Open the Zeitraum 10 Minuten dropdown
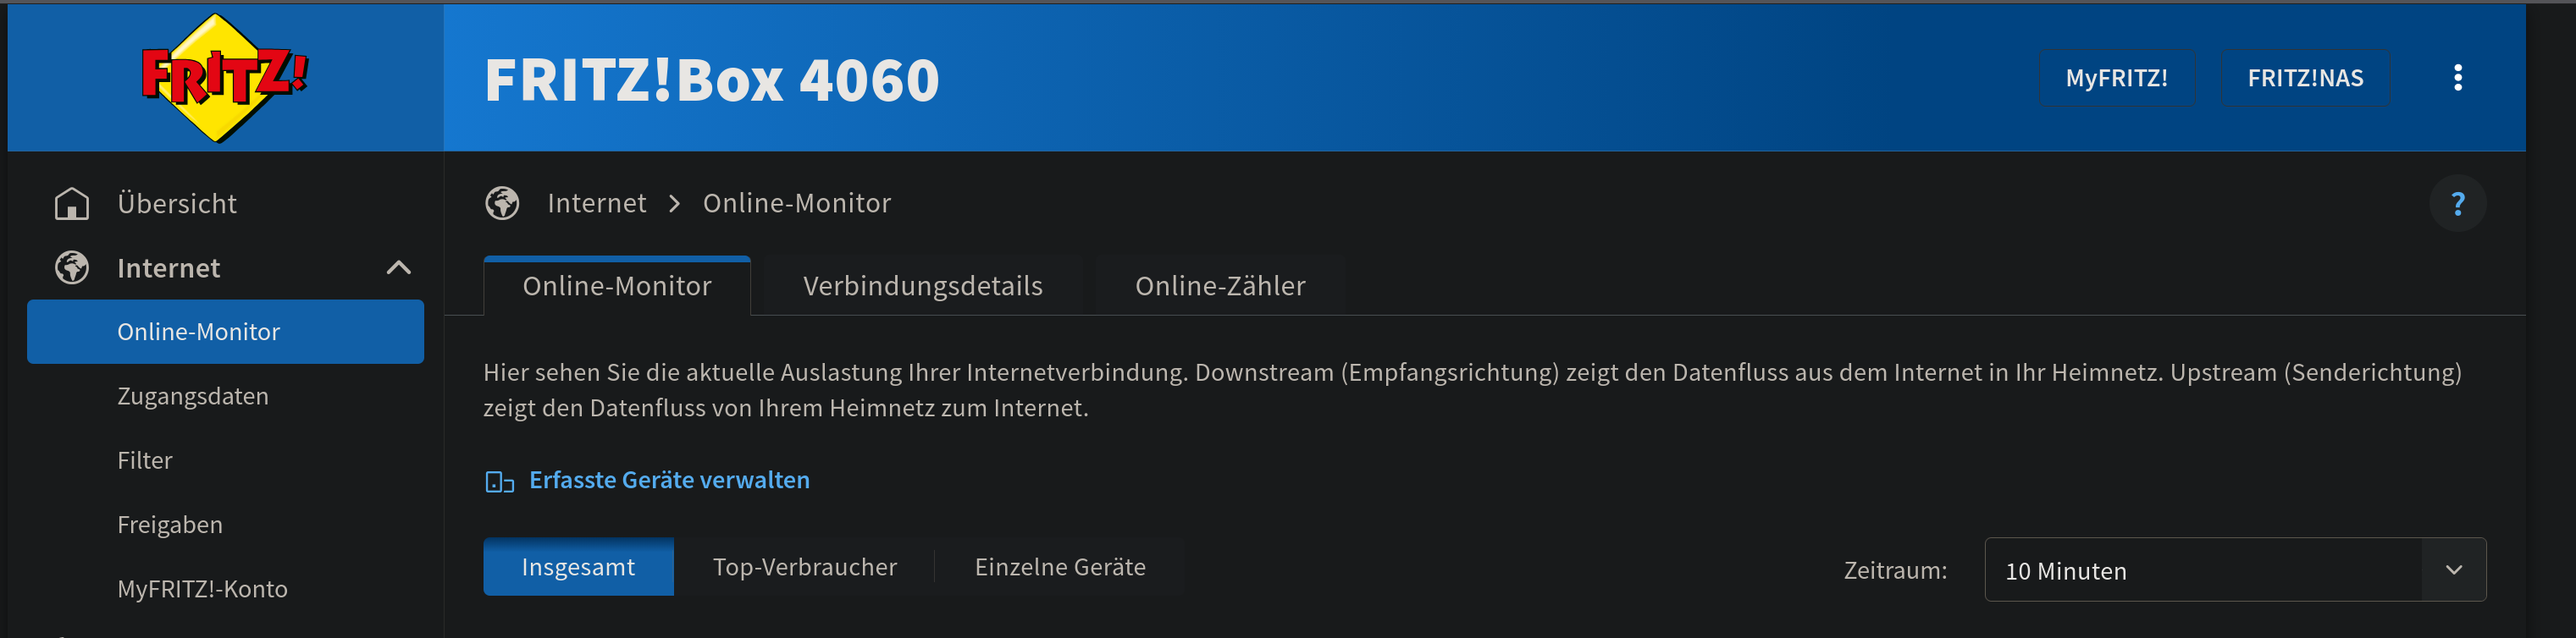2576x638 pixels. 2235,570
